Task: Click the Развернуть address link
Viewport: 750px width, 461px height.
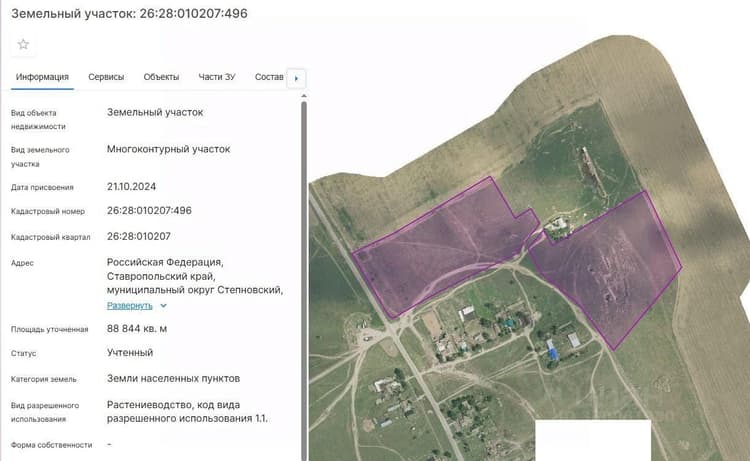Action: [x=130, y=306]
